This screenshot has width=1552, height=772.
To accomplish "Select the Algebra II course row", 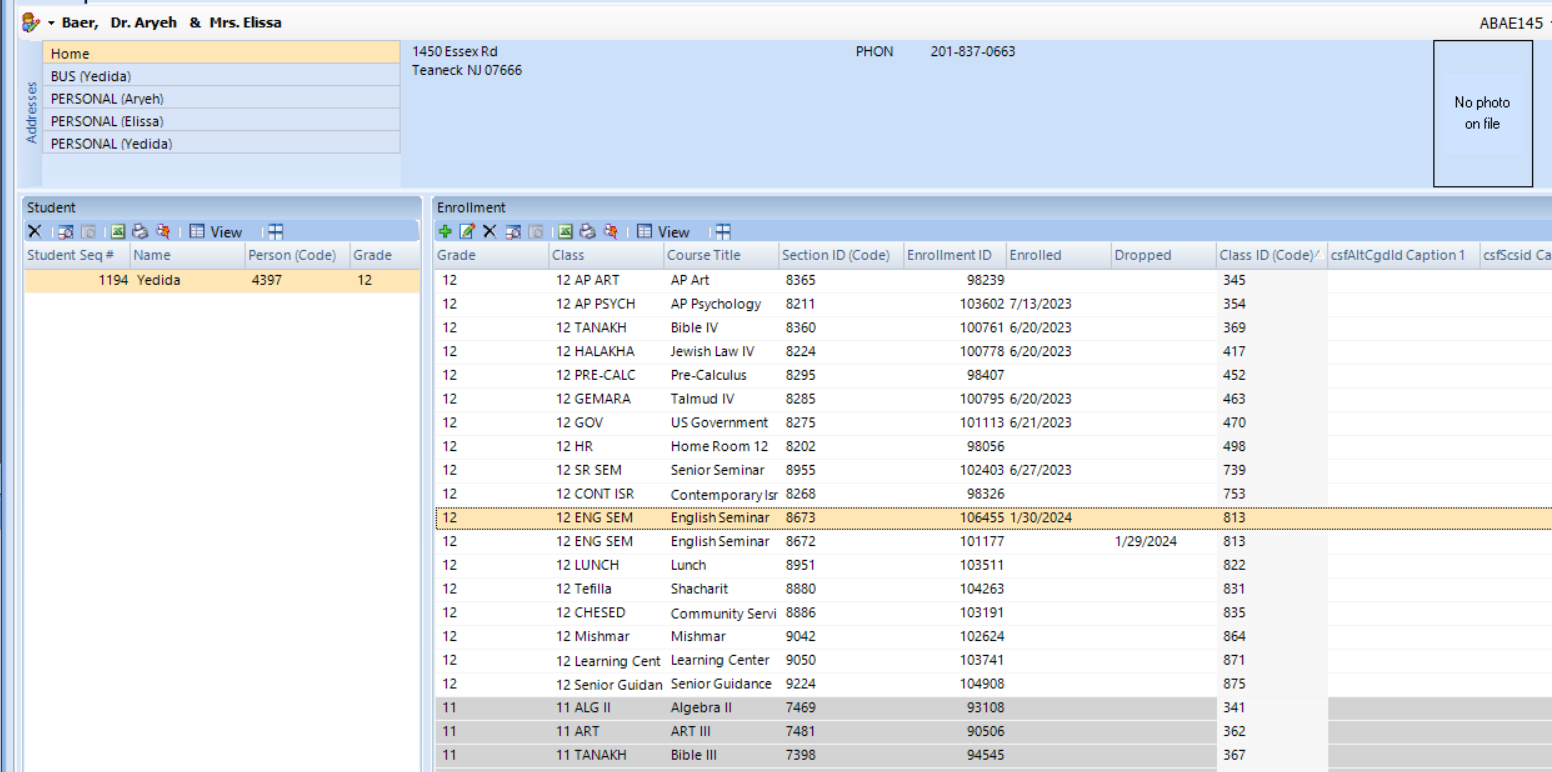I will [x=993, y=708].
